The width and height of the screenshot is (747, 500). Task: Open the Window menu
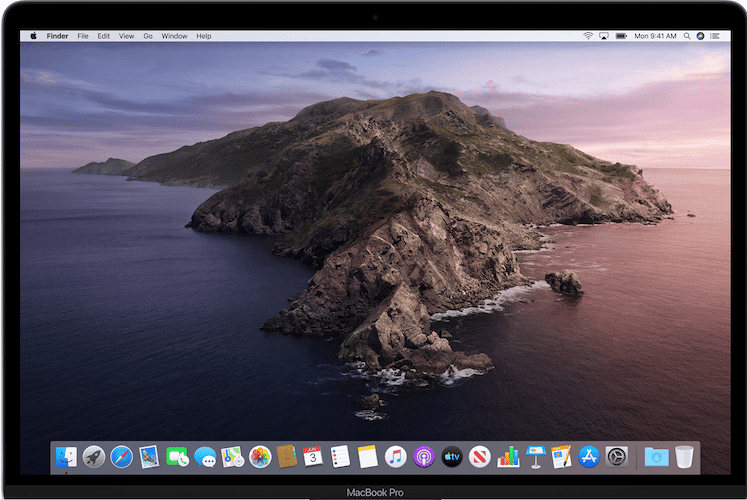coord(174,36)
